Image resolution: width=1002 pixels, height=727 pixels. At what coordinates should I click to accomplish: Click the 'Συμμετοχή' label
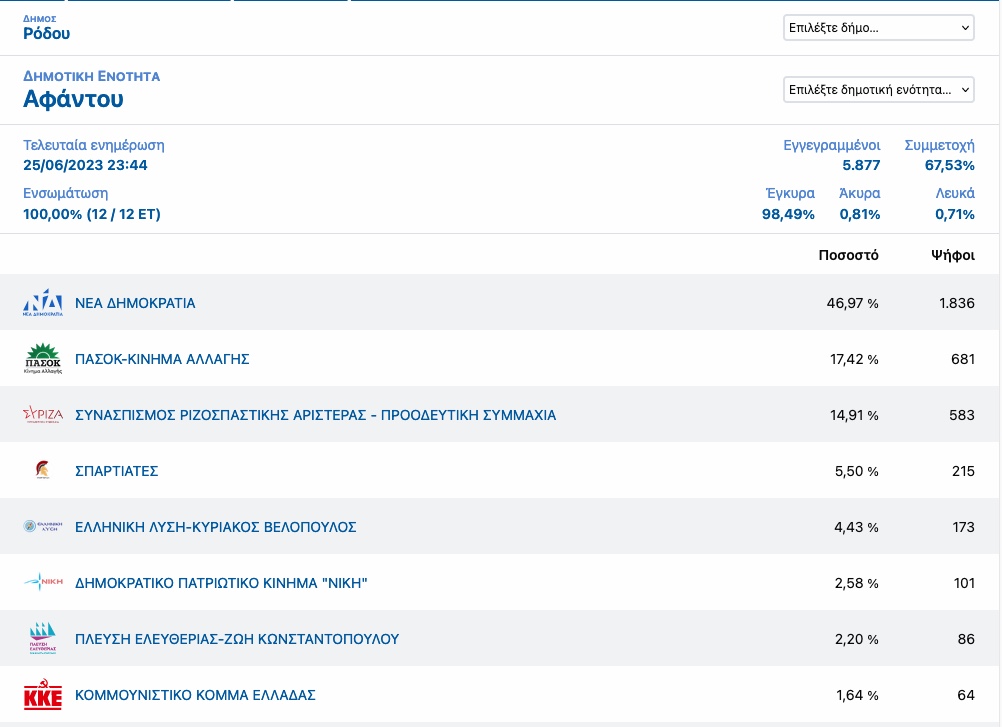pos(939,146)
